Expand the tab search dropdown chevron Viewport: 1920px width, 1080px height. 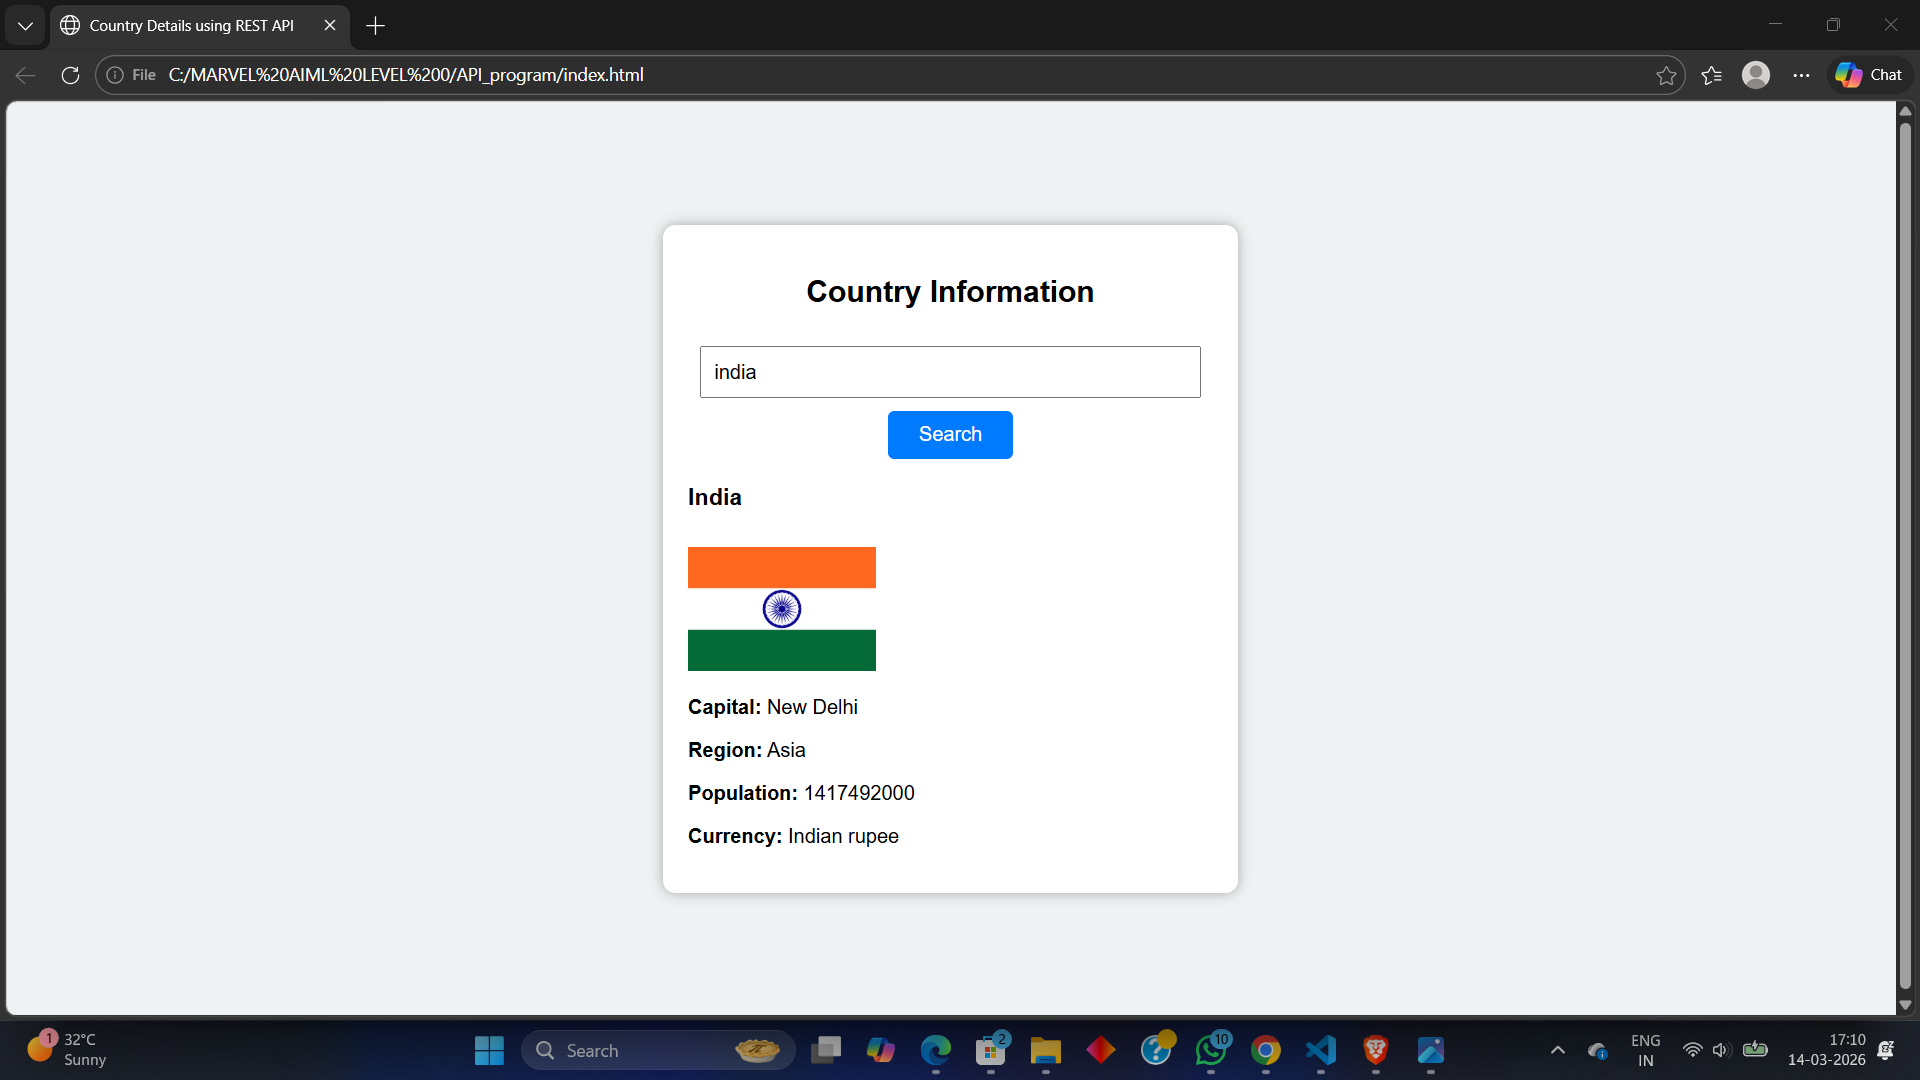25,25
